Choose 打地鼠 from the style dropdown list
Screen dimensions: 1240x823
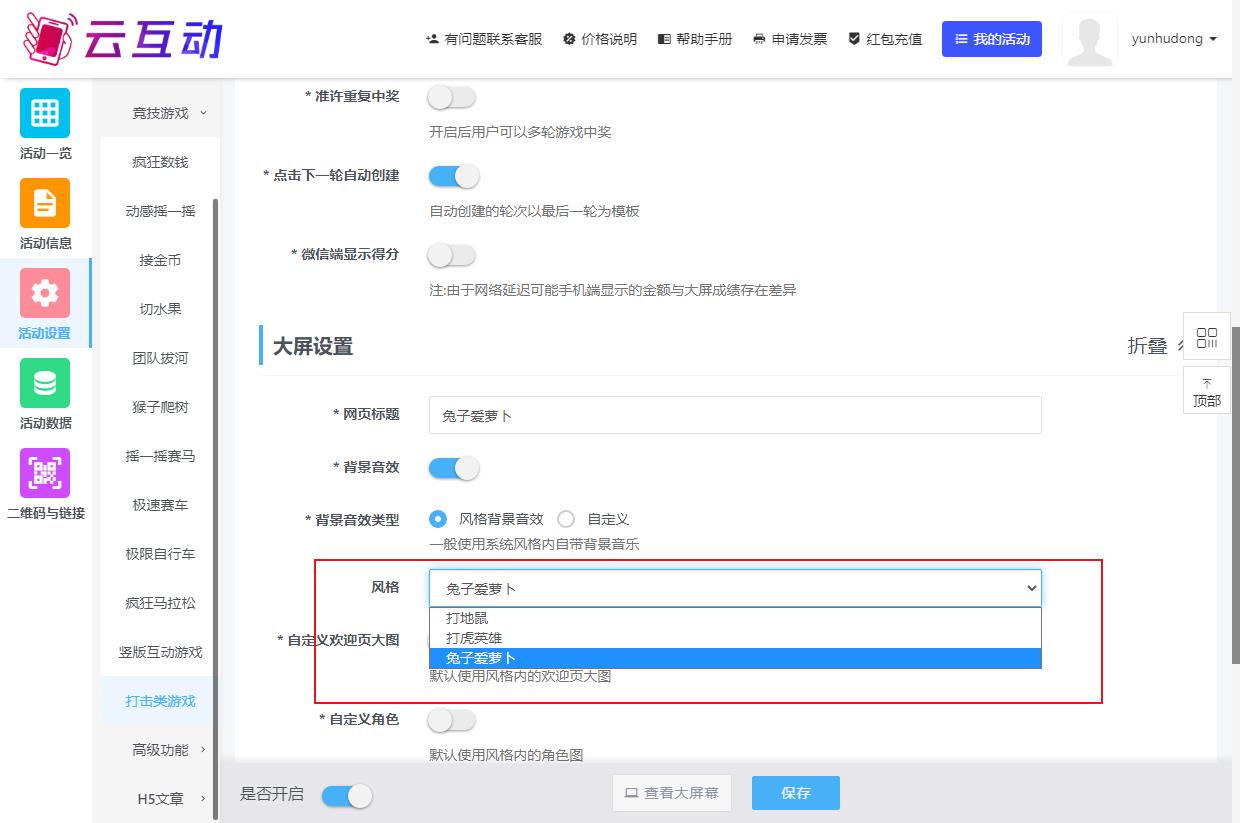[x=467, y=618]
